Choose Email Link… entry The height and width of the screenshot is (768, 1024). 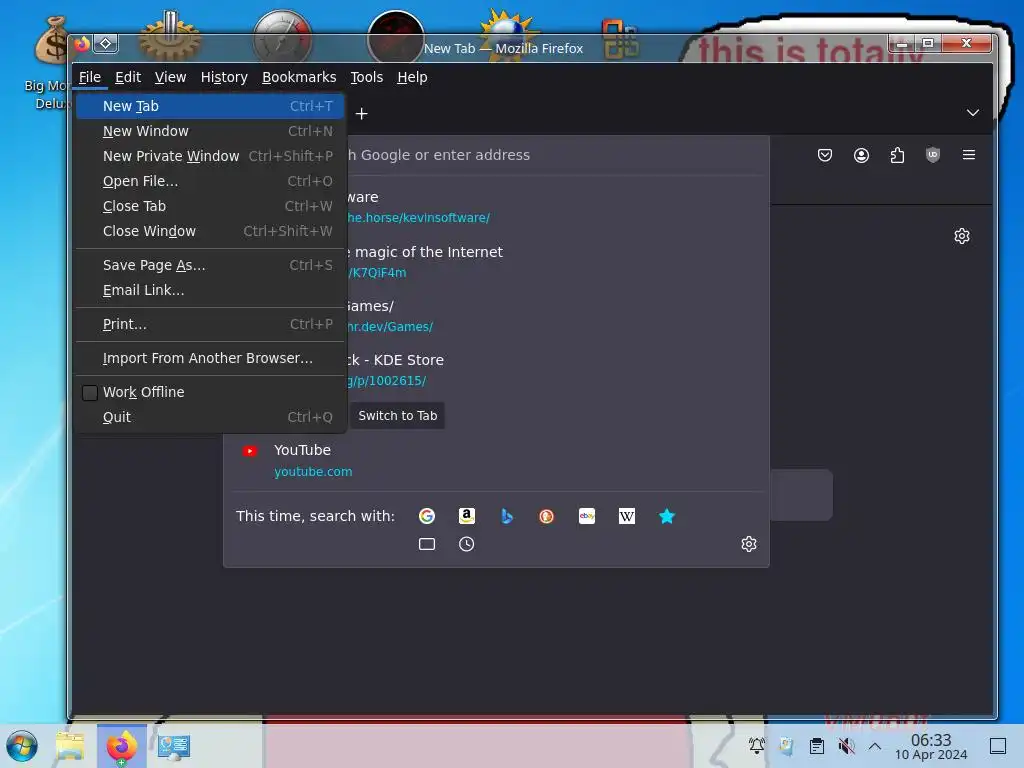[x=210, y=290]
